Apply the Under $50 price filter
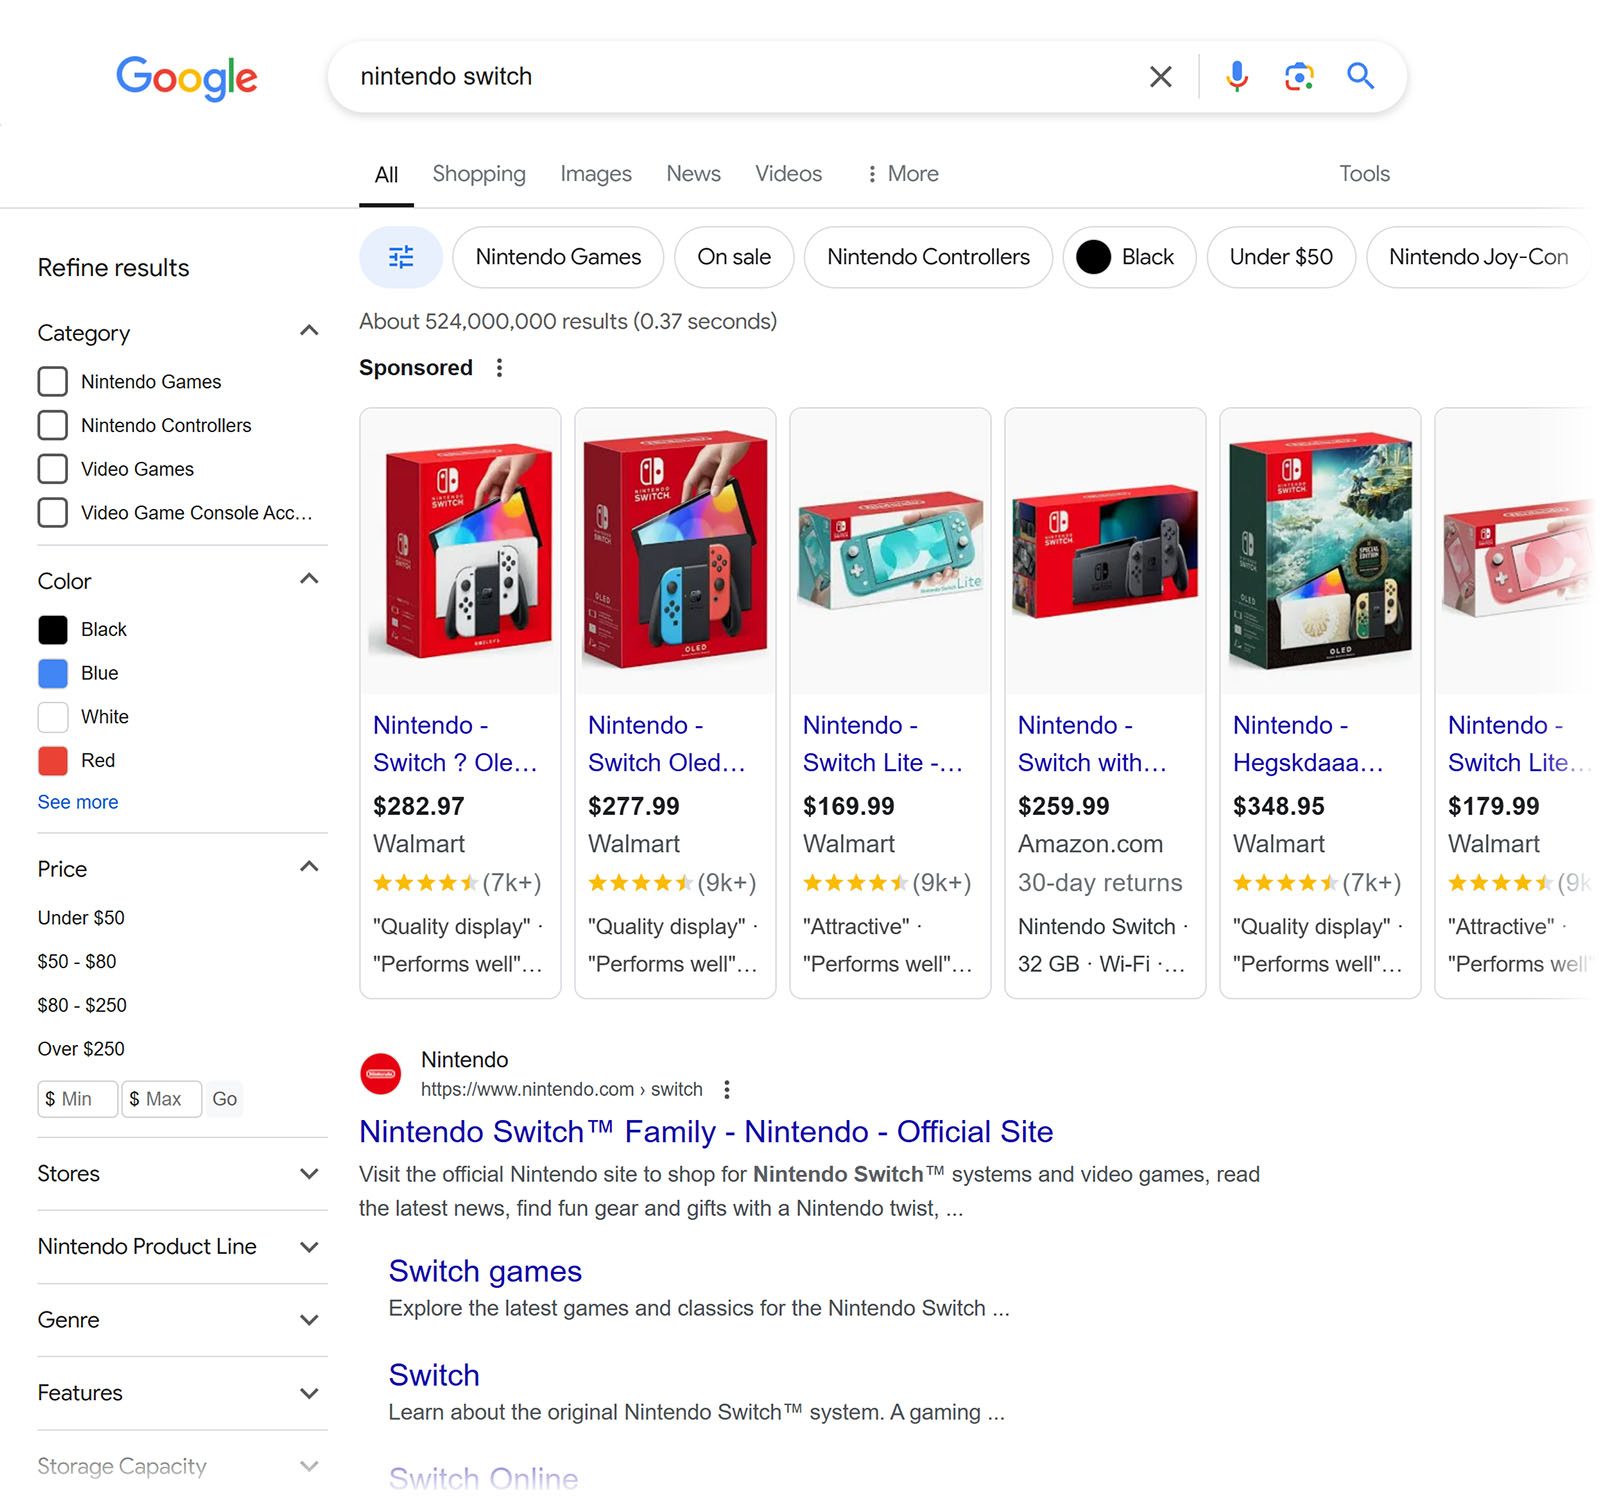 tap(80, 917)
